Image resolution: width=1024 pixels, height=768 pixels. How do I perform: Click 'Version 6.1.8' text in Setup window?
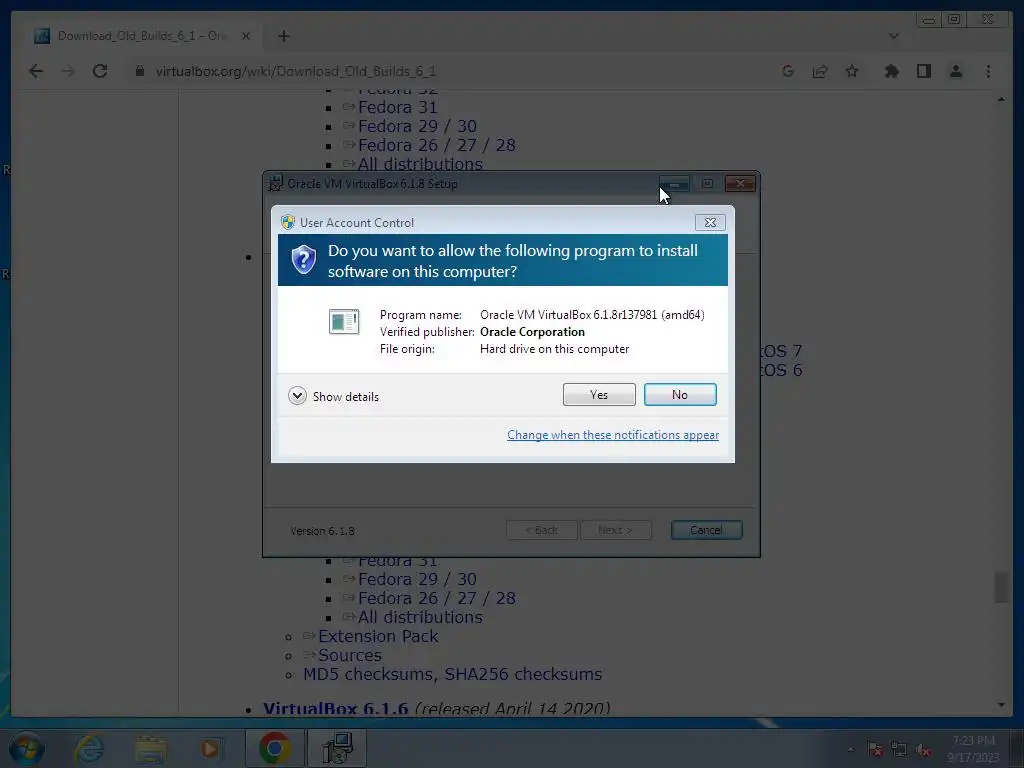(323, 531)
